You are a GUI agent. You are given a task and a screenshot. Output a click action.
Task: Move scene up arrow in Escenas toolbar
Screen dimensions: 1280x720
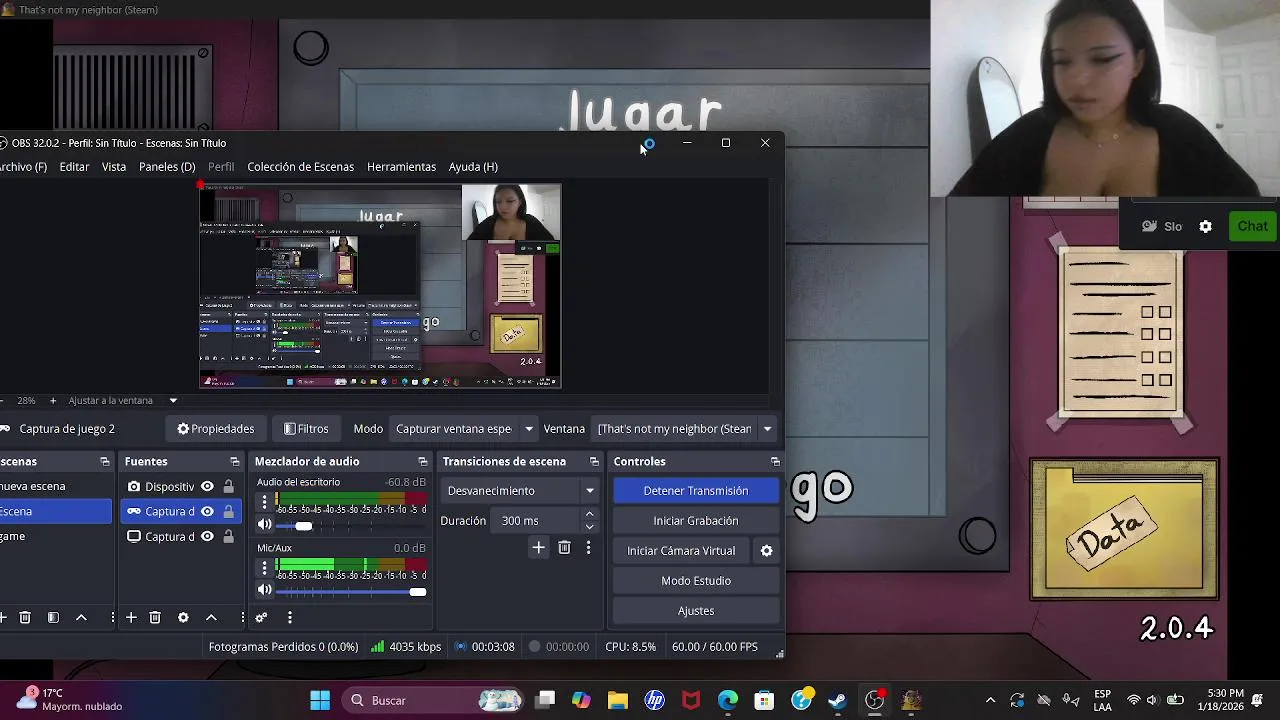point(81,618)
